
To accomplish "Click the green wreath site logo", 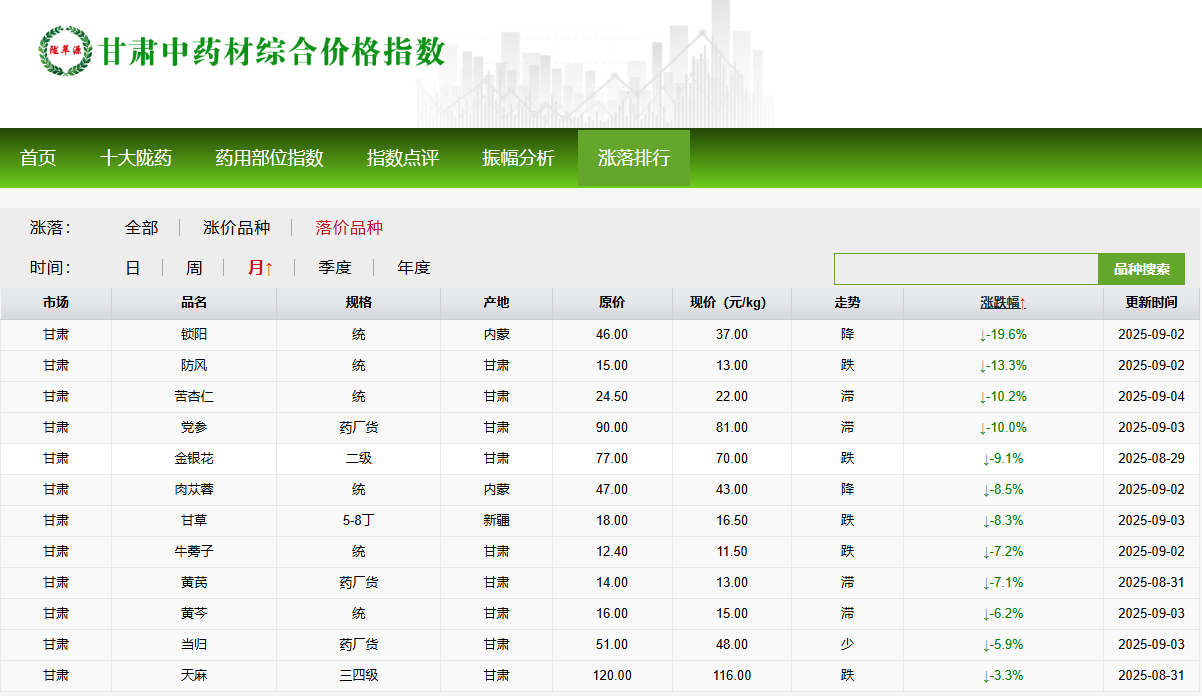I will tap(64, 51).
